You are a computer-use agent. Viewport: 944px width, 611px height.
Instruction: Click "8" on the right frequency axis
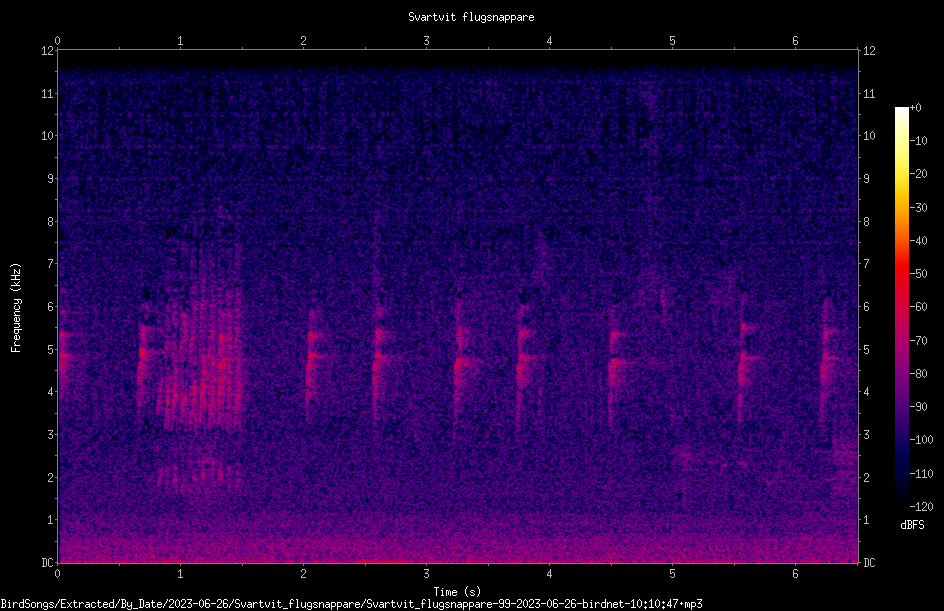[x=866, y=222]
